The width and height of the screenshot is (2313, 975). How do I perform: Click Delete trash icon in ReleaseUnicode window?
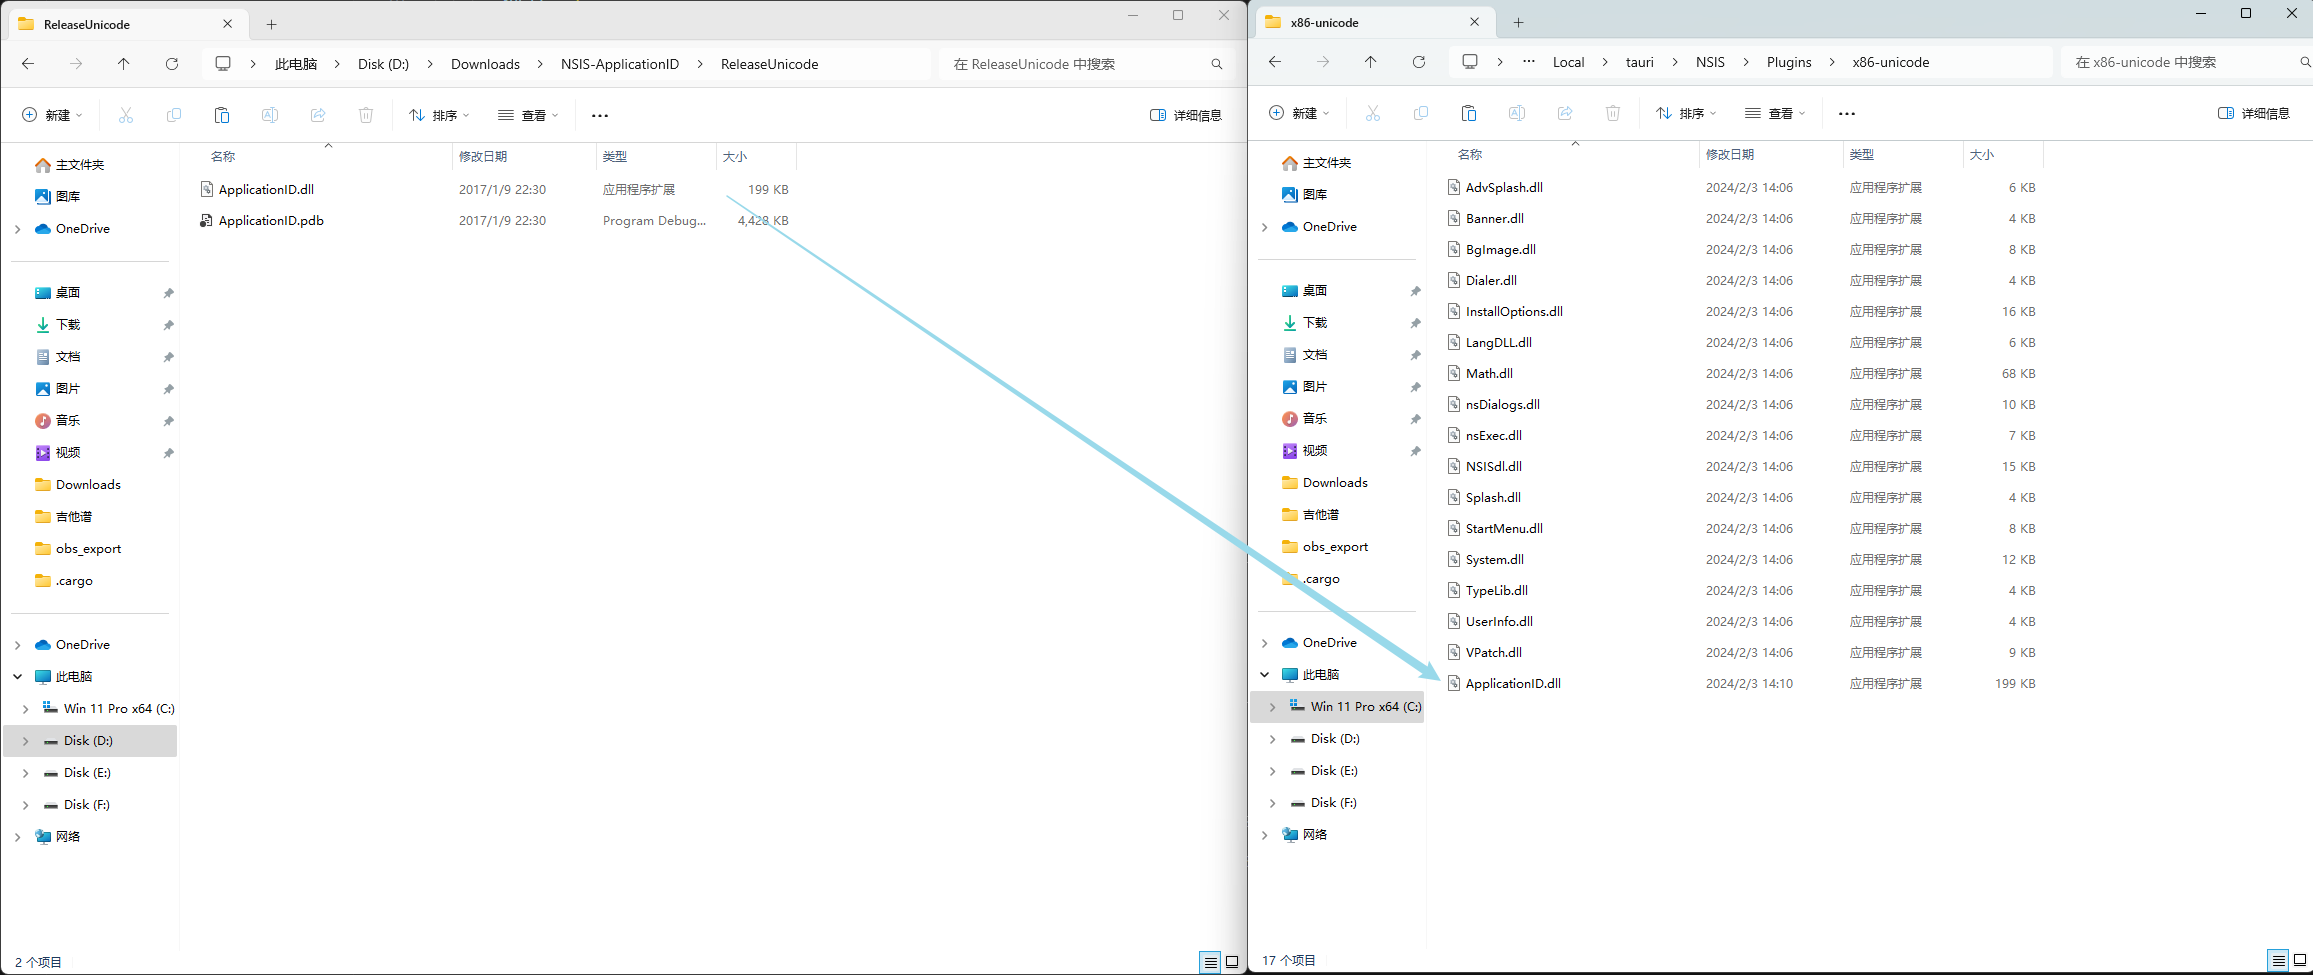coord(366,116)
